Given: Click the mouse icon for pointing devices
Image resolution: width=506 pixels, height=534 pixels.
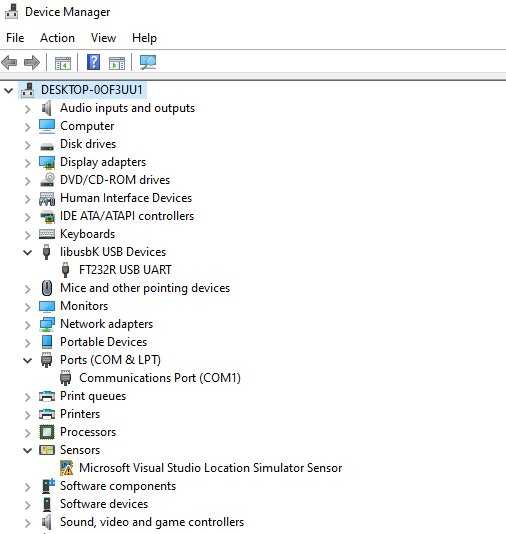Looking at the screenshot, I should (47, 288).
